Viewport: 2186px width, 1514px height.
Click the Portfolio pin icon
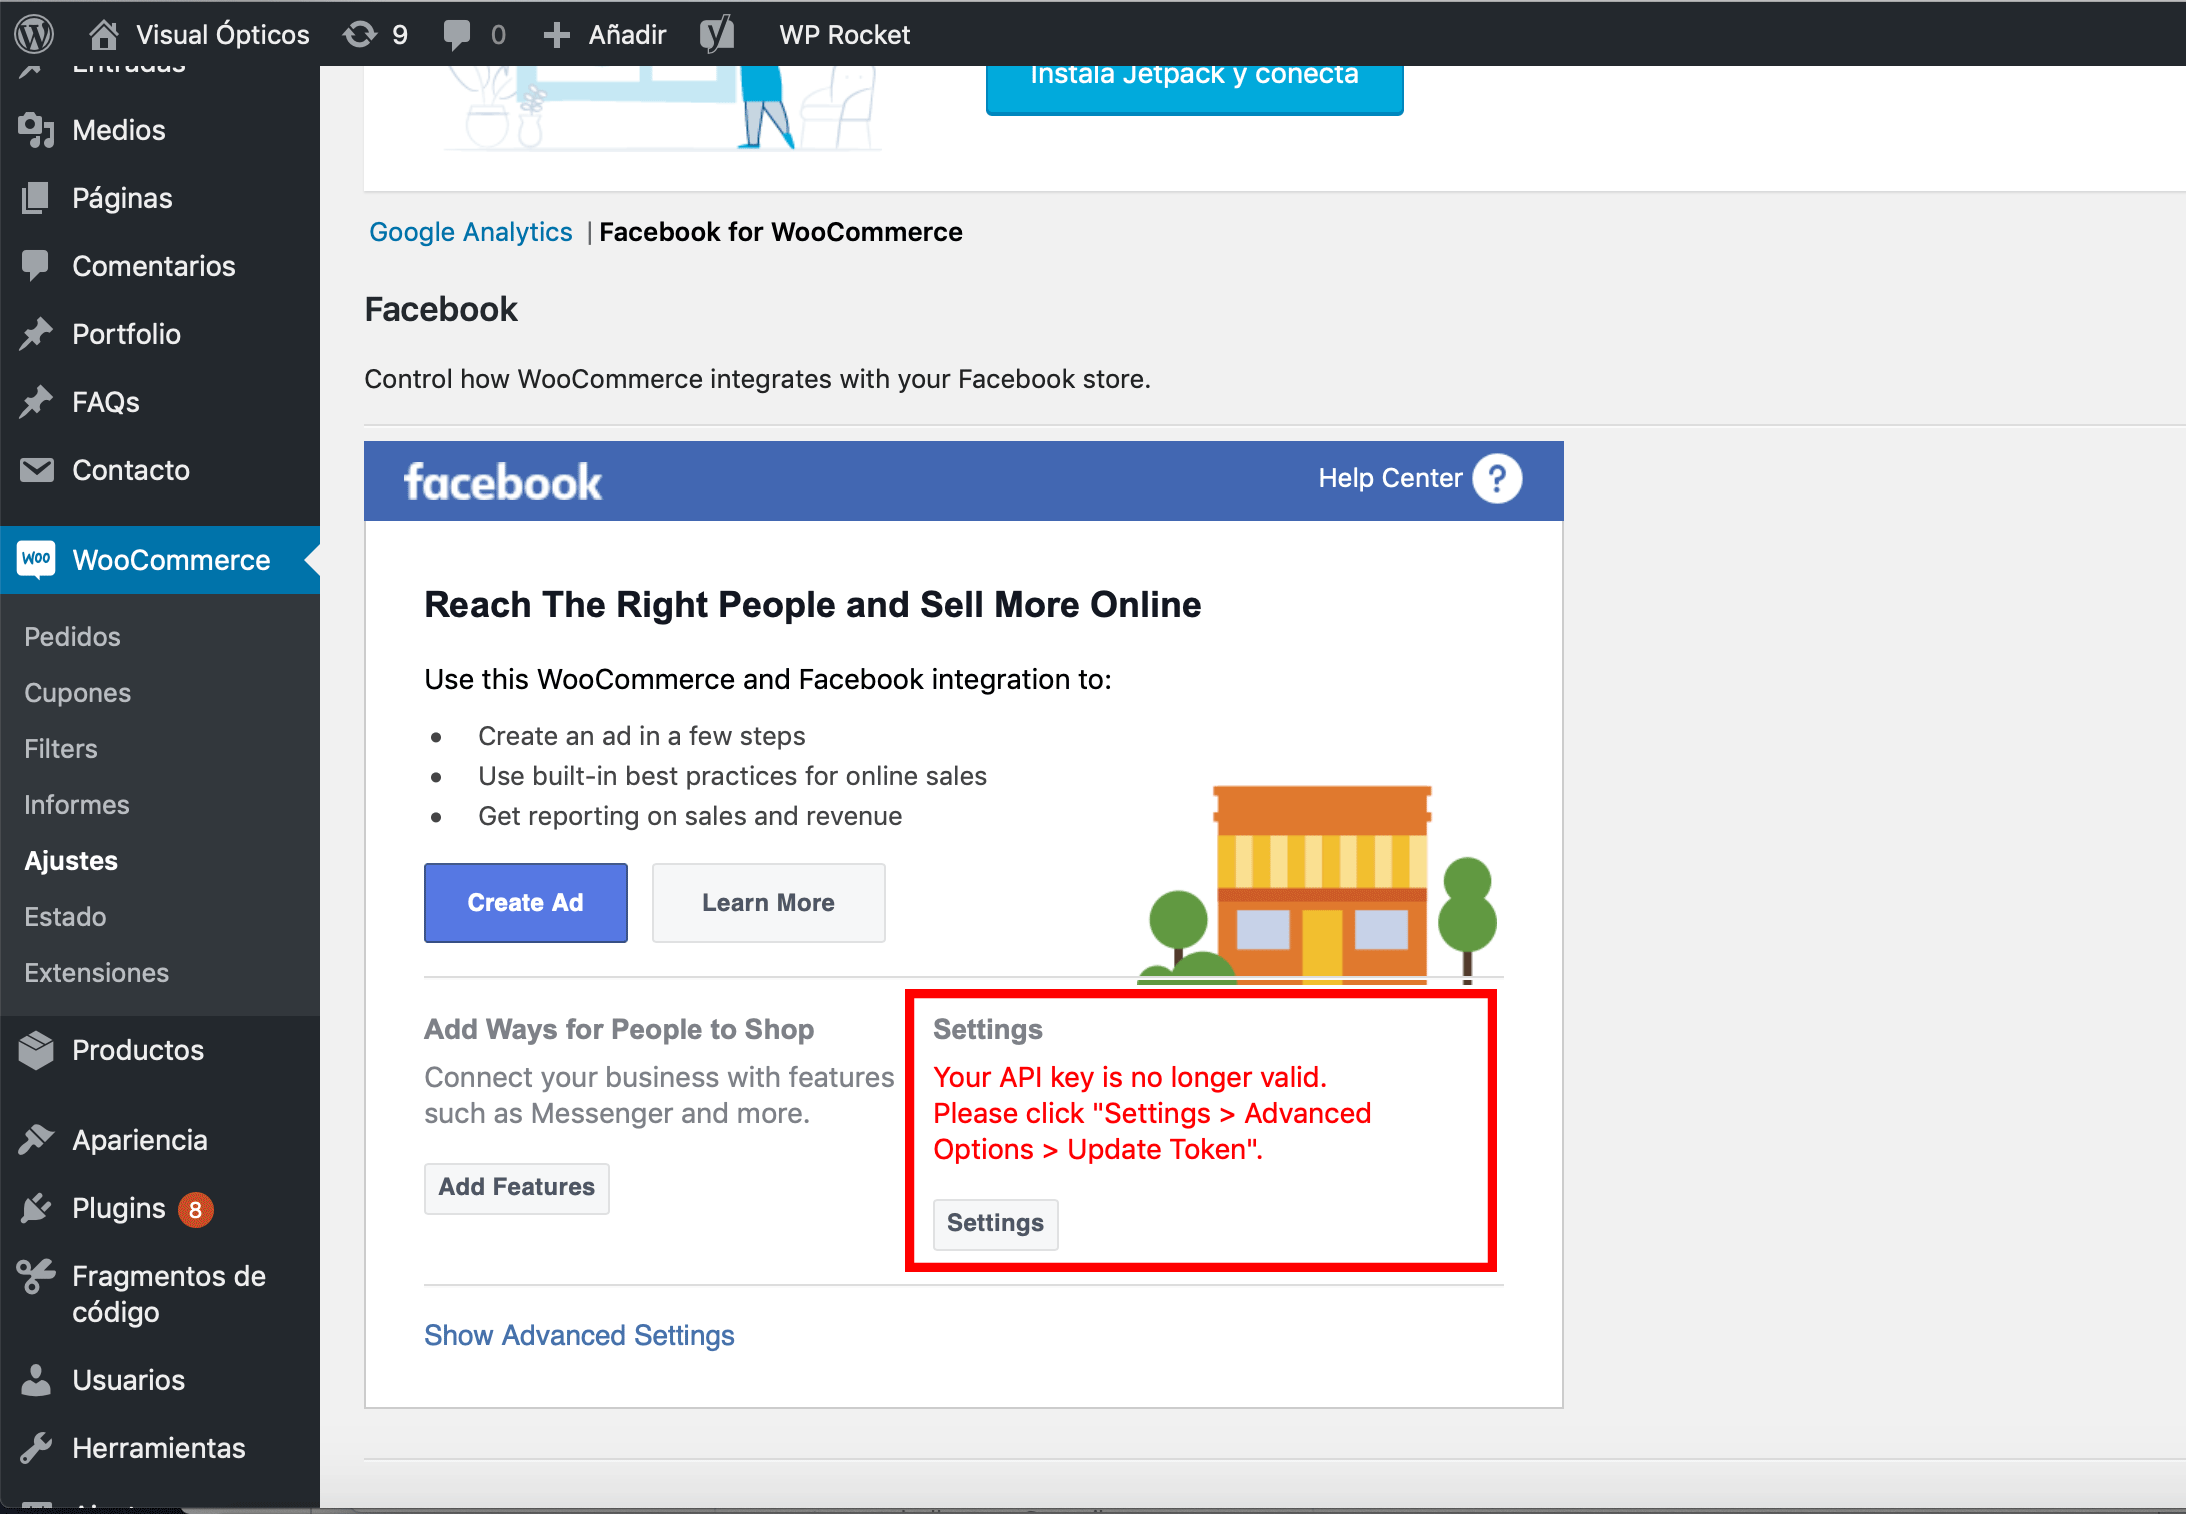pos(36,334)
